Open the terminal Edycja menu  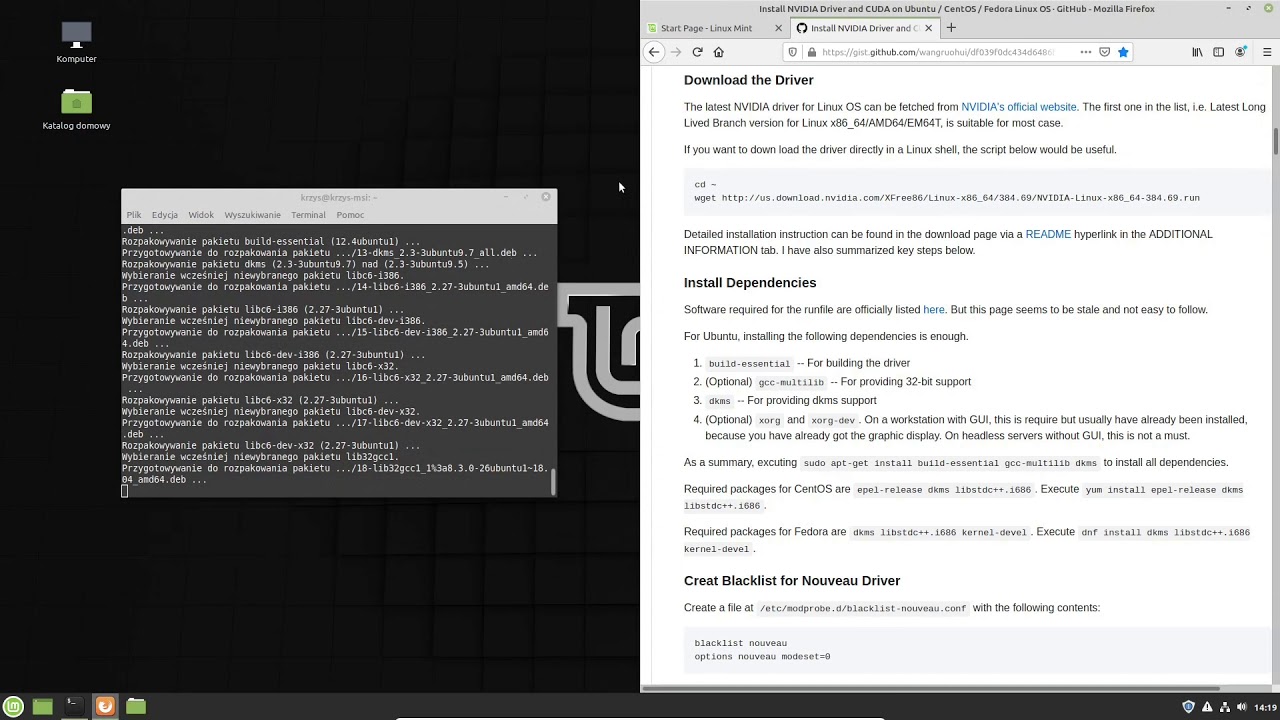coord(164,215)
